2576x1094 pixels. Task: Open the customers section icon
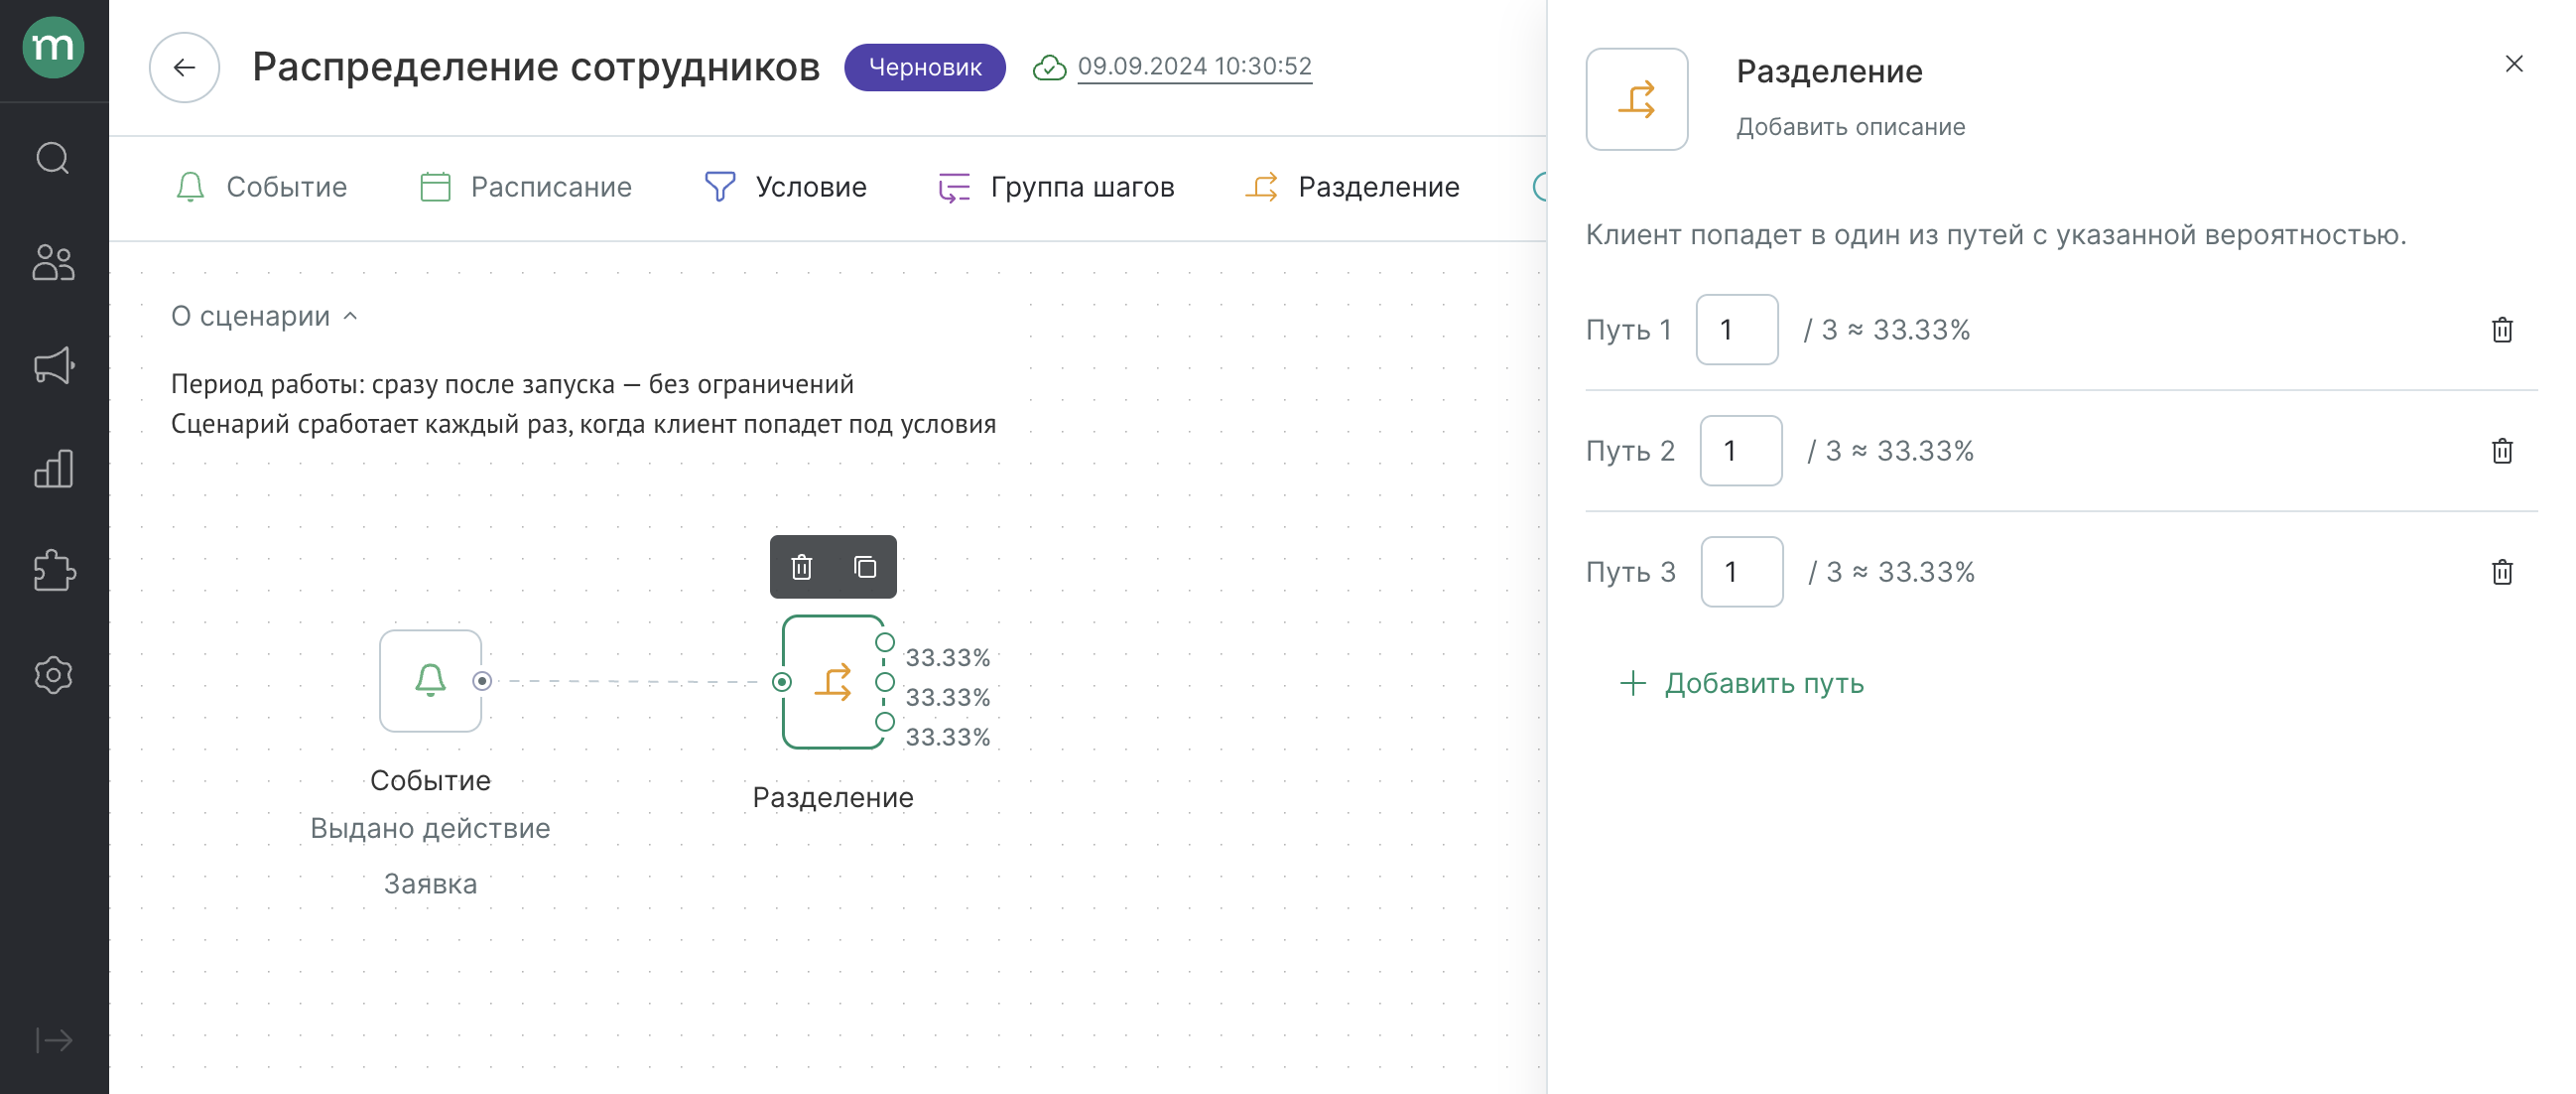[x=53, y=262]
